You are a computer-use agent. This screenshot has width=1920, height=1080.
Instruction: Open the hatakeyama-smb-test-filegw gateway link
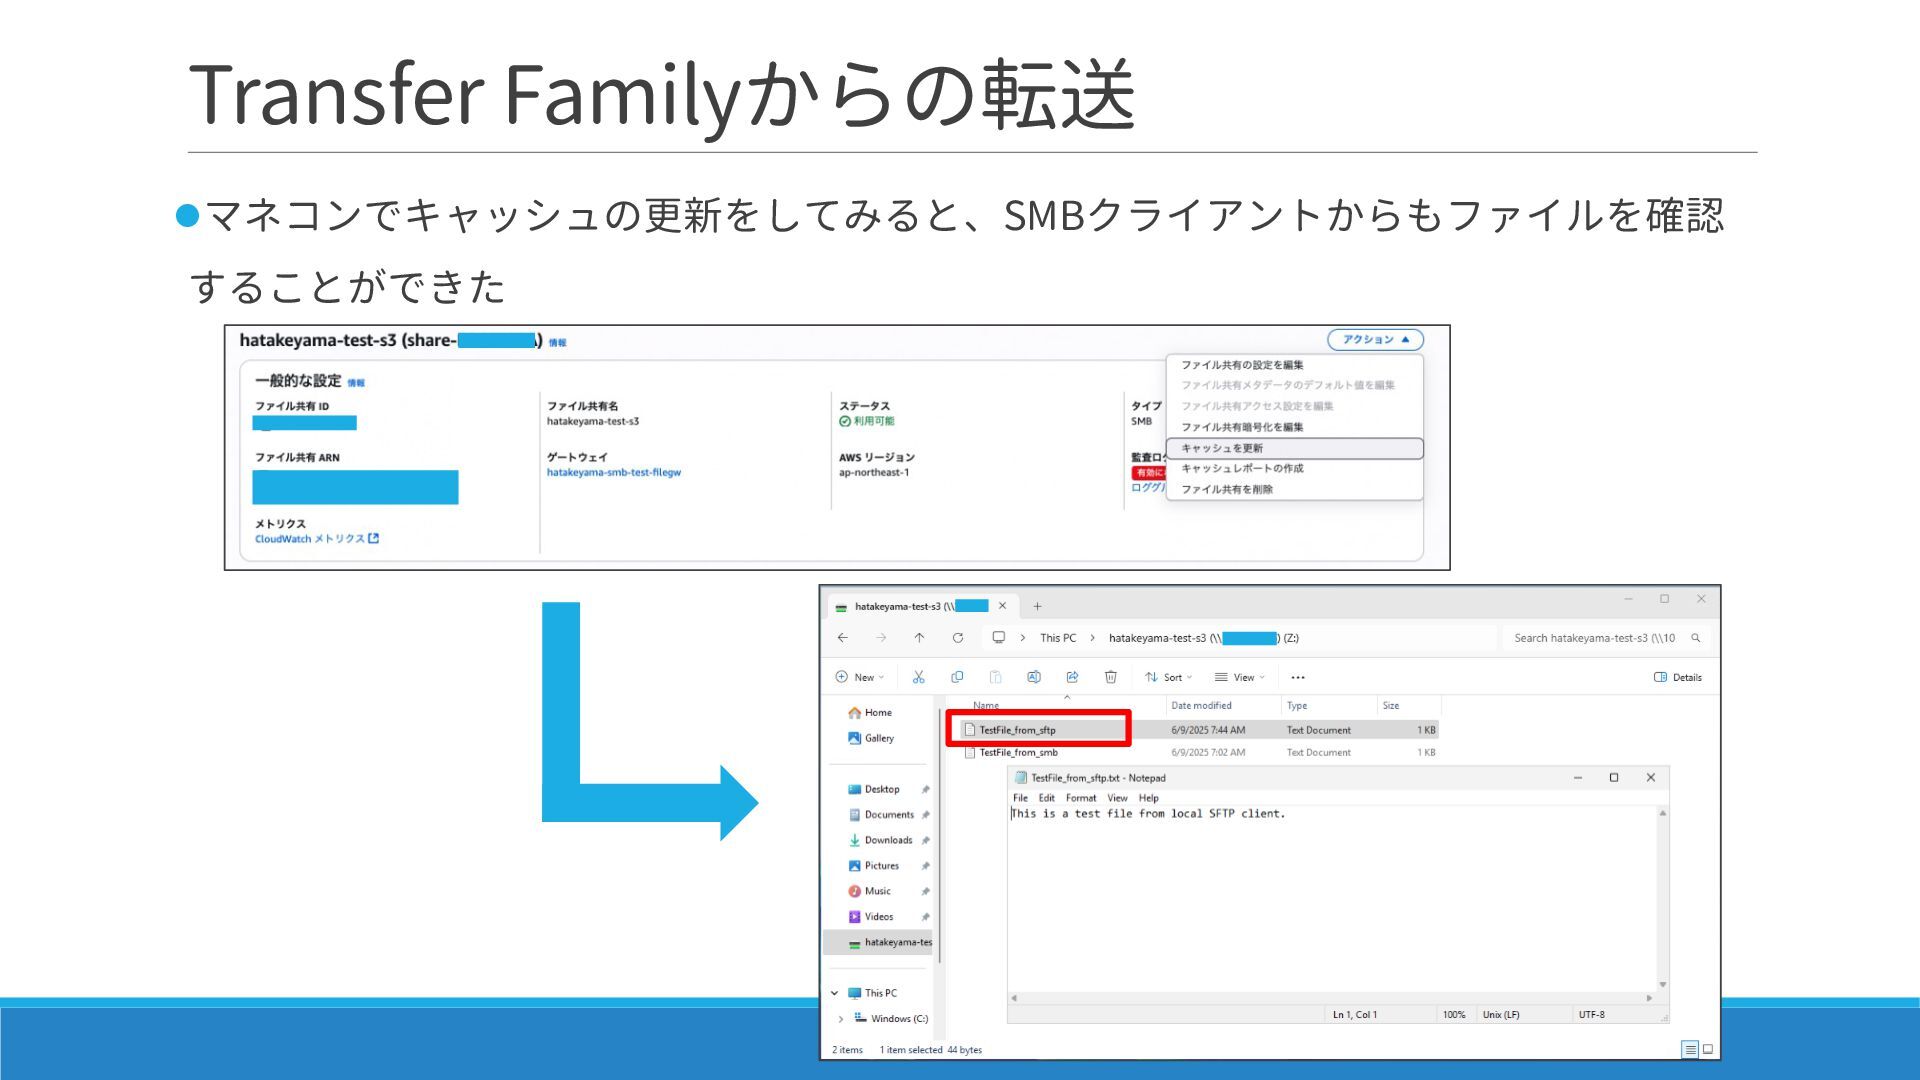pyautogui.click(x=613, y=472)
